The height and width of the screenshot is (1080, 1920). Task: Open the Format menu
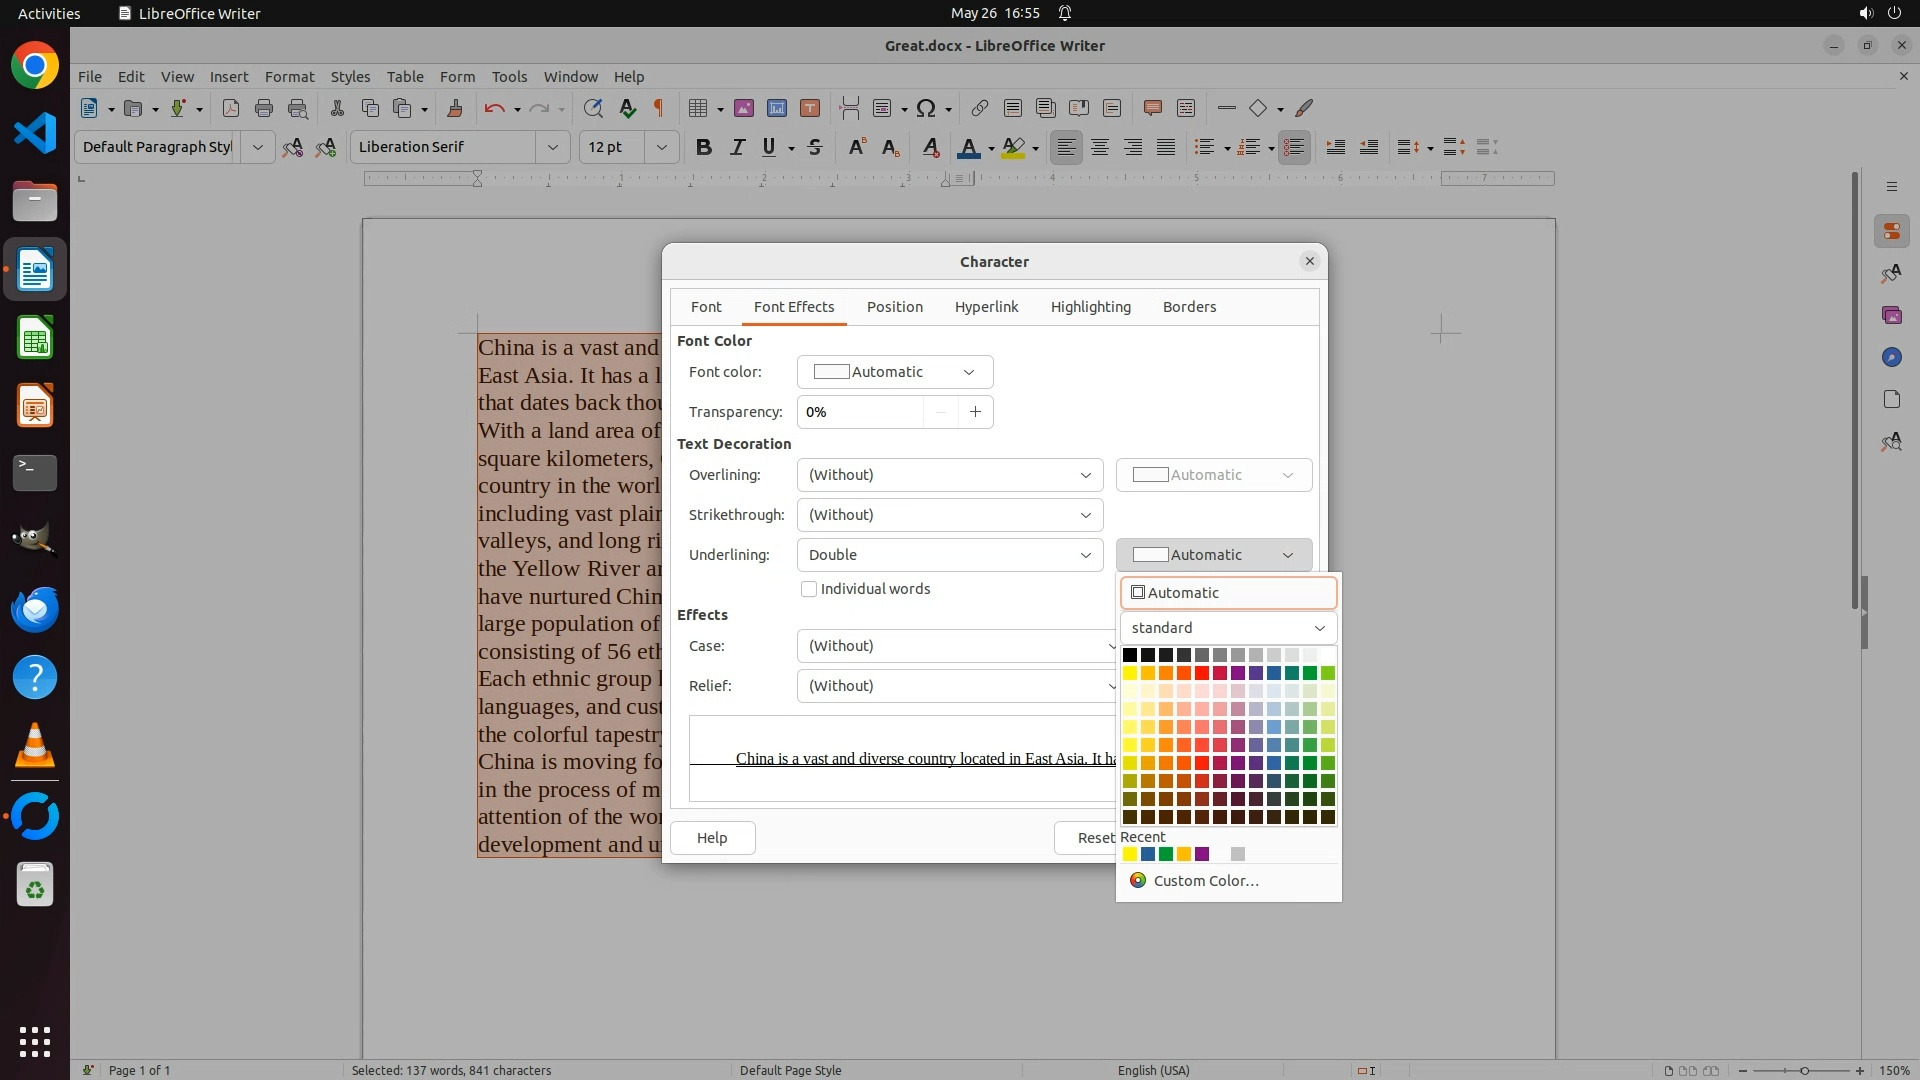pos(289,76)
